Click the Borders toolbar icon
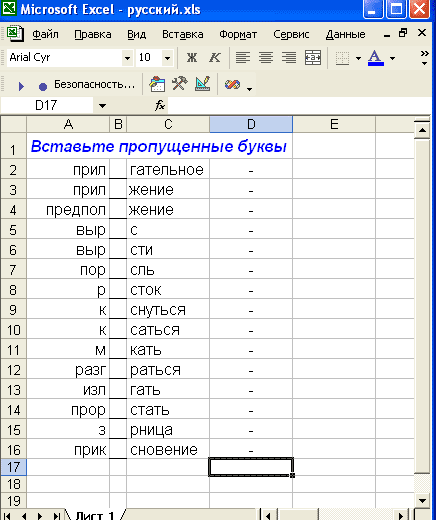The width and height of the screenshot is (436, 520). click(342, 58)
